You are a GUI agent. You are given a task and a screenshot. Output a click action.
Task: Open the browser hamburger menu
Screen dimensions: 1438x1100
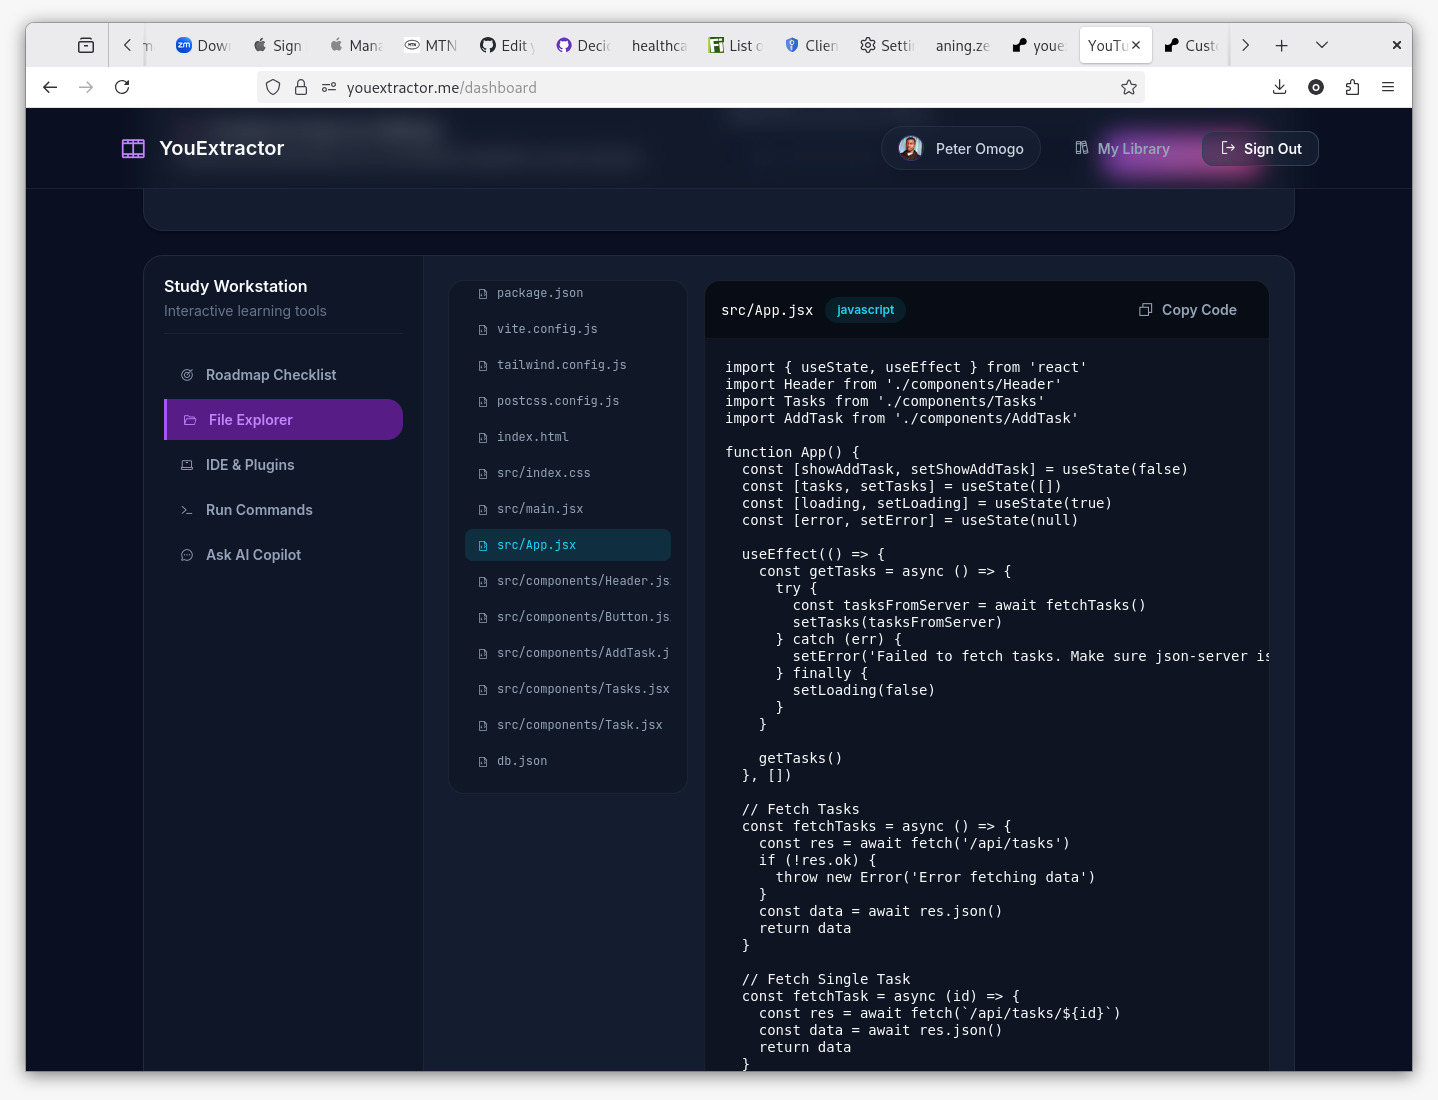[1388, 87]
